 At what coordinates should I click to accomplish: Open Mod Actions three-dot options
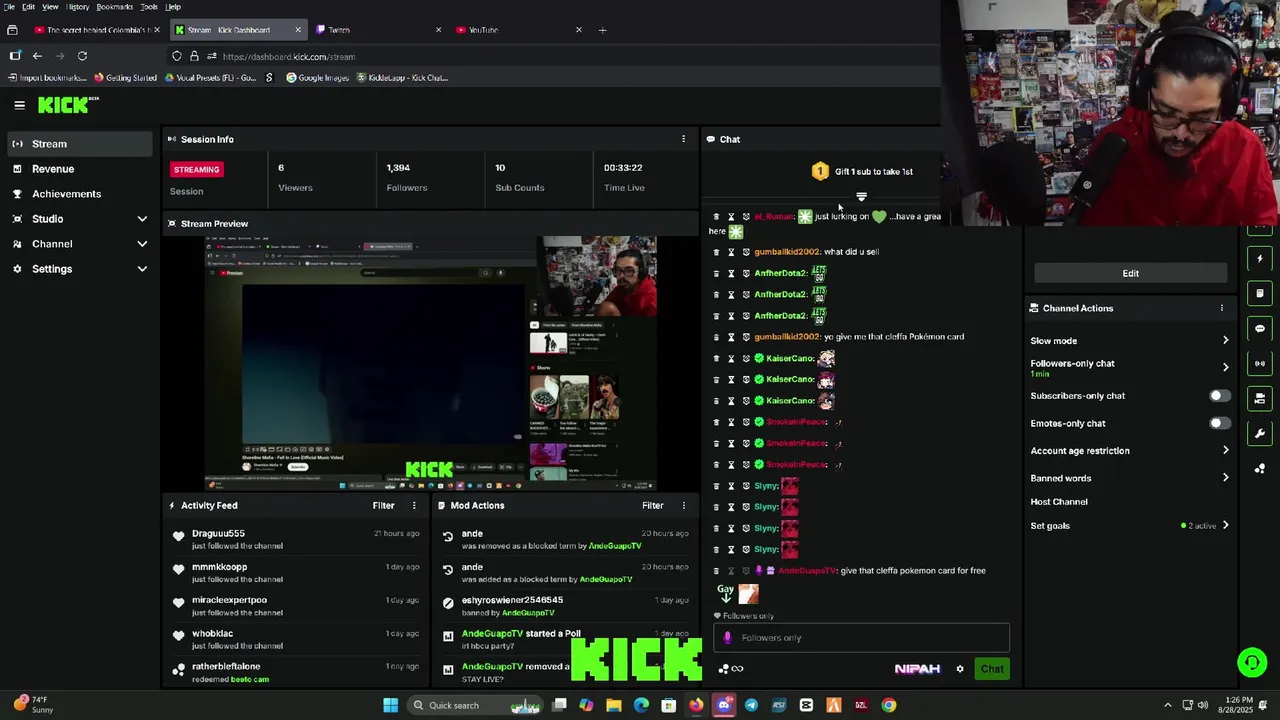coord(684,506)
